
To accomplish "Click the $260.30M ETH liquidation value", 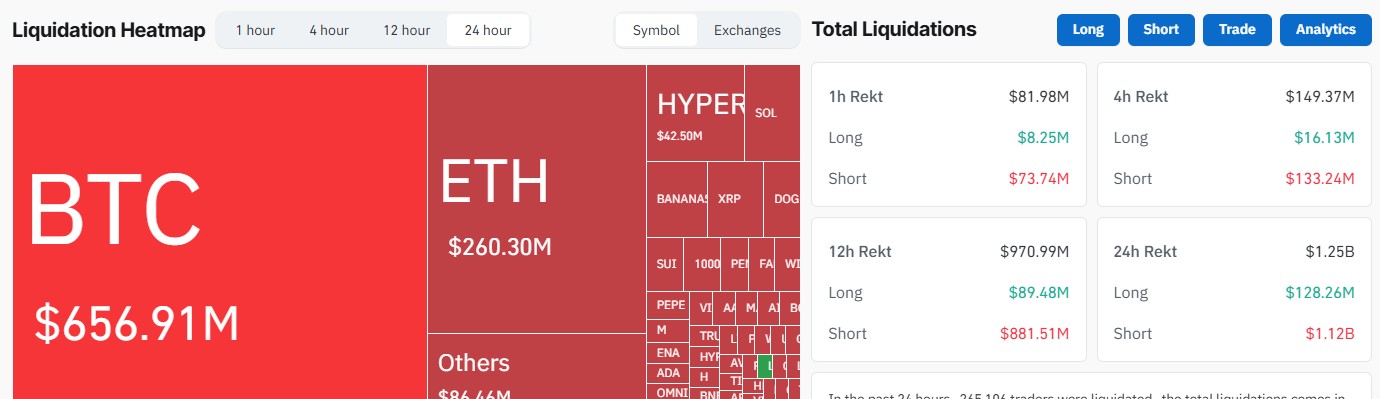I will (x=500, y=247).
